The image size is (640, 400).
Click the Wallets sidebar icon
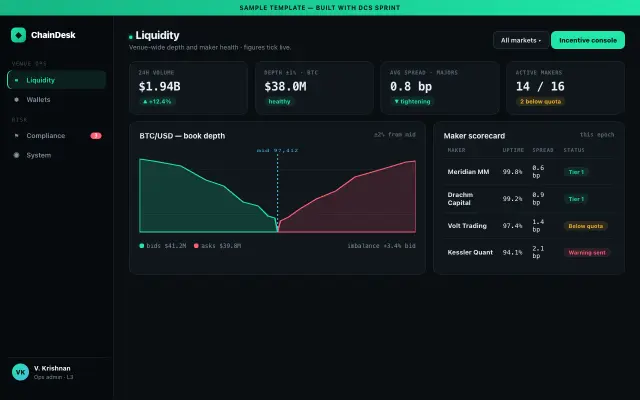pos(16,100)
